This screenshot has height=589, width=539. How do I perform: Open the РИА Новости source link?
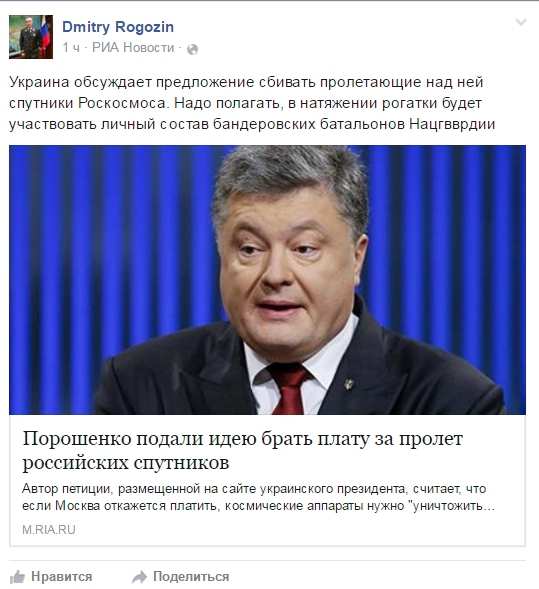point(133,48)
